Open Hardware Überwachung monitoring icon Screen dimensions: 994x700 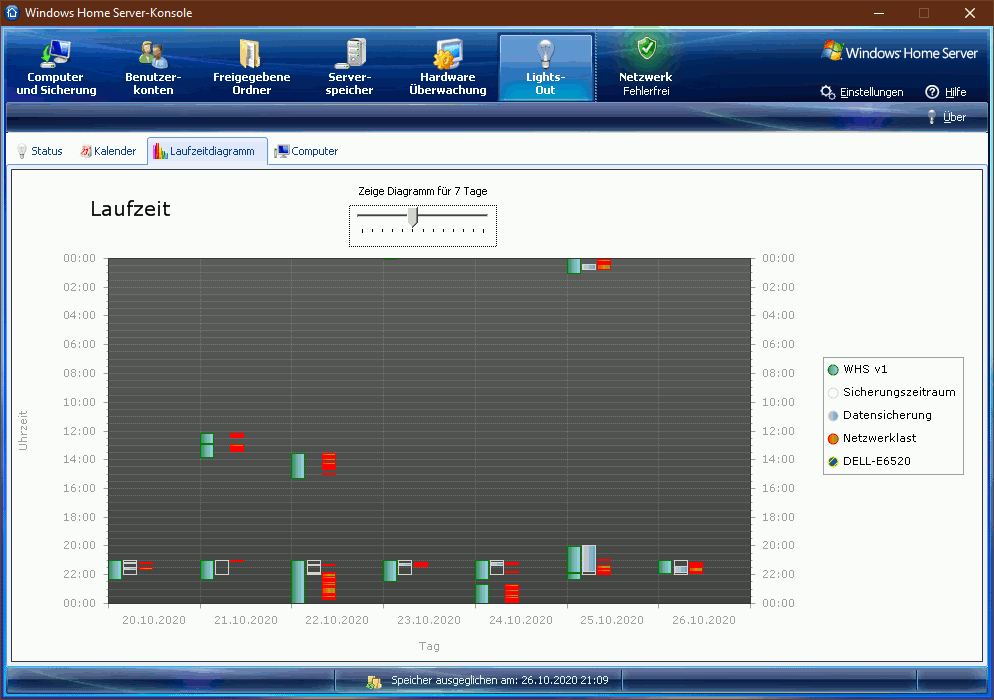point(447,53)
